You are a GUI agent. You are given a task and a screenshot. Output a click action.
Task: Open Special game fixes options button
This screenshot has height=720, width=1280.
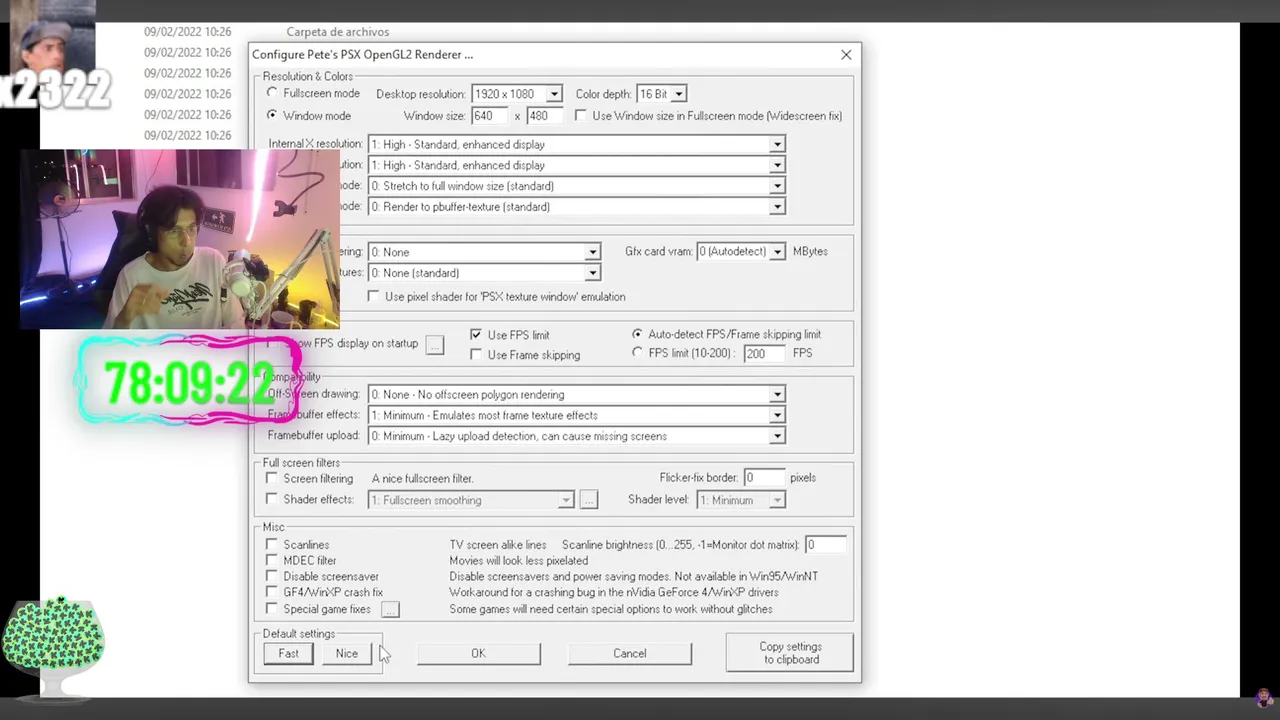pyautogui.click(x=390, y=609)
